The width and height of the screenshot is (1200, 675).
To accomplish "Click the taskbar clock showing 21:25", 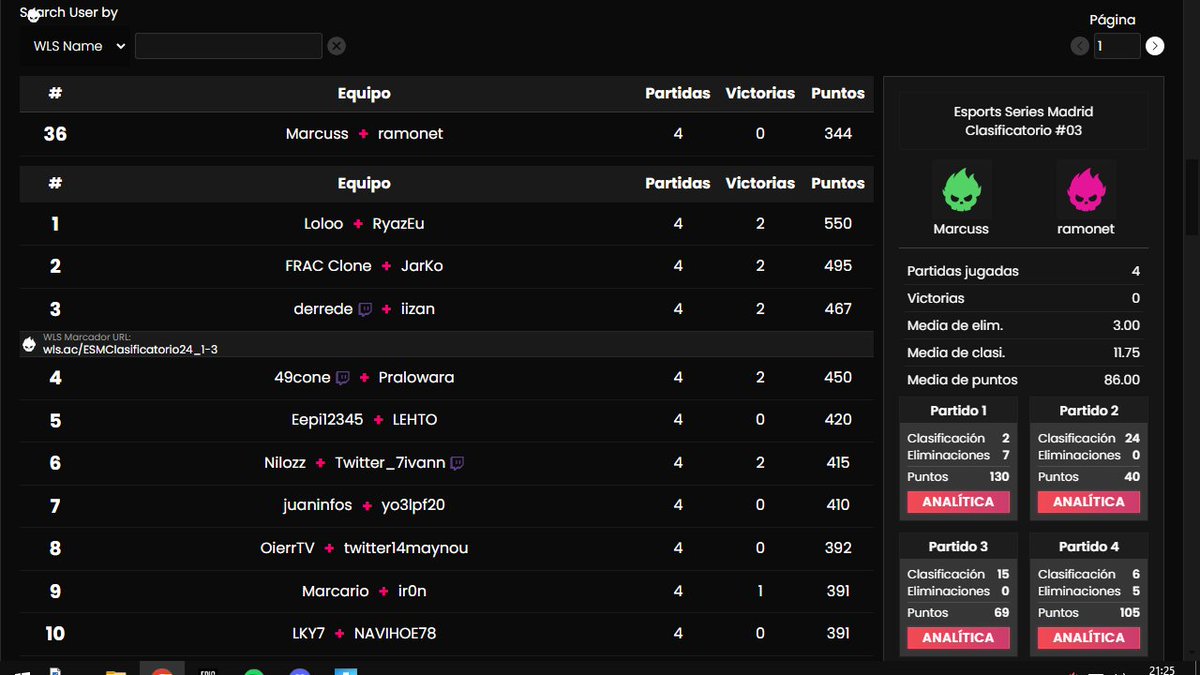I will click(x=1162, y=669).
